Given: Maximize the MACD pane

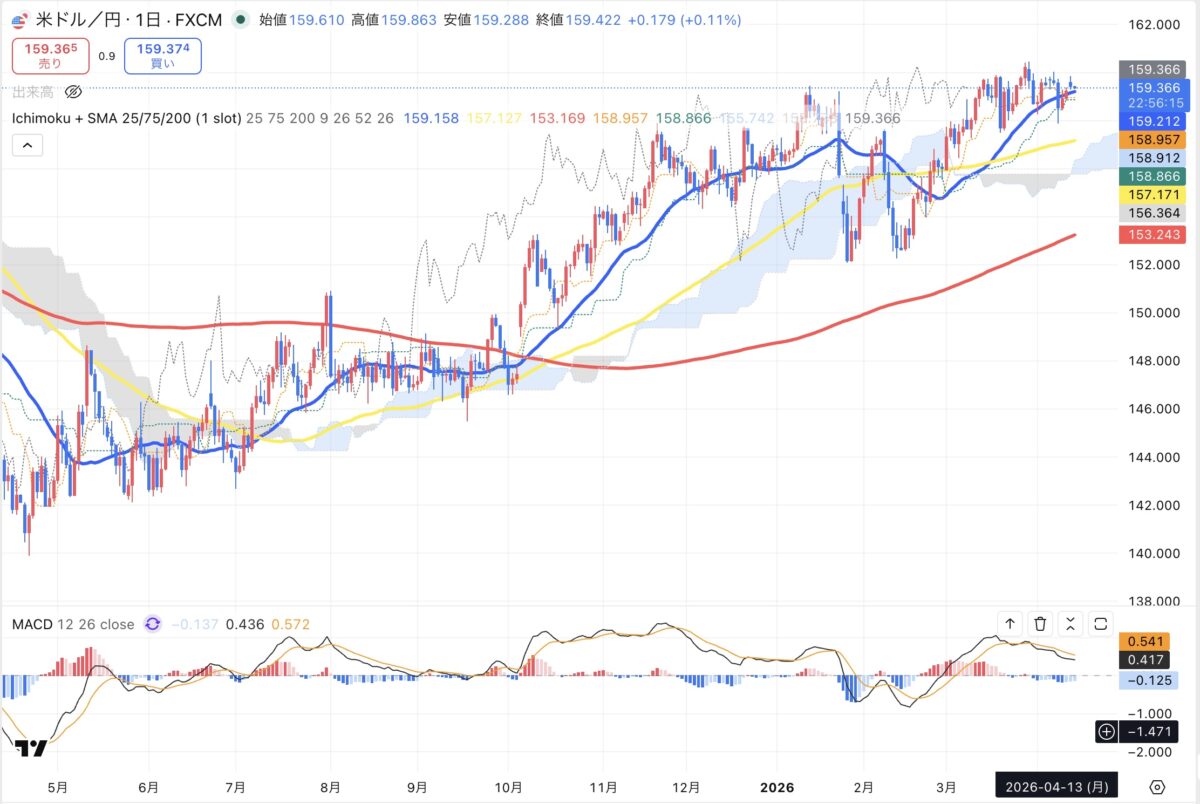Looking at the screenshot, I should pos(1100,624).
